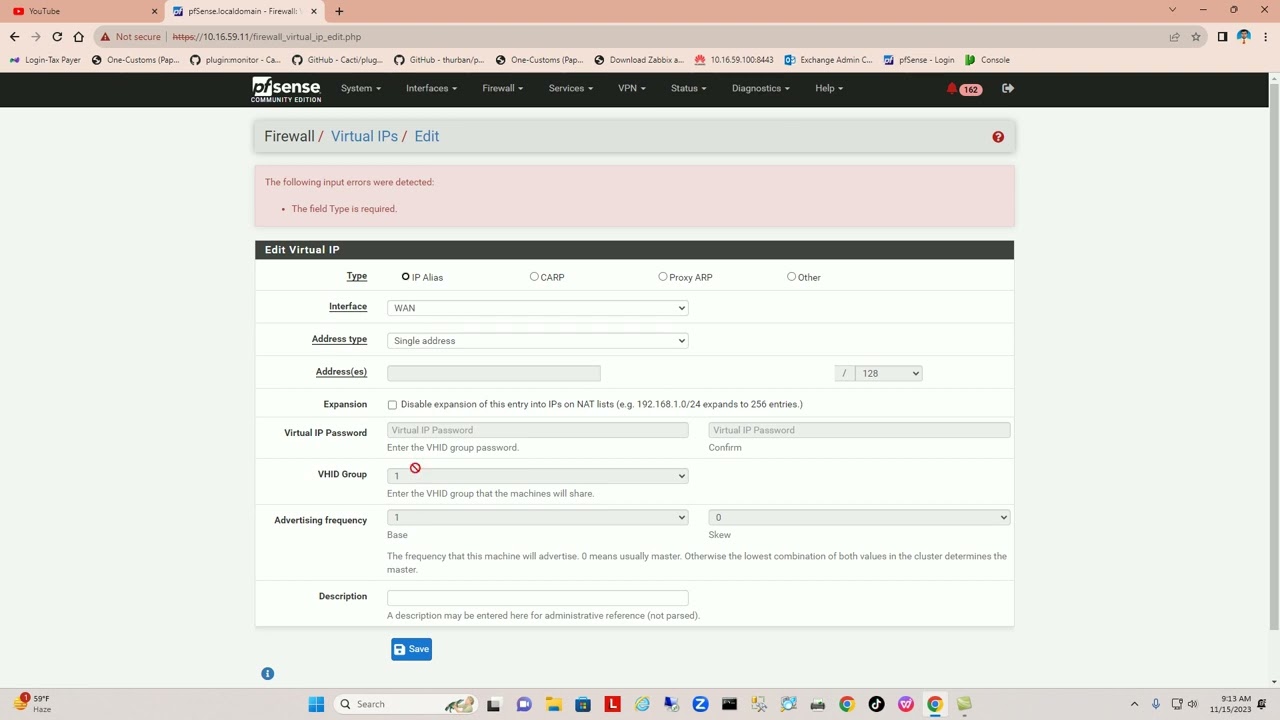Open pfSense - Login bookmark

(918, 60)
